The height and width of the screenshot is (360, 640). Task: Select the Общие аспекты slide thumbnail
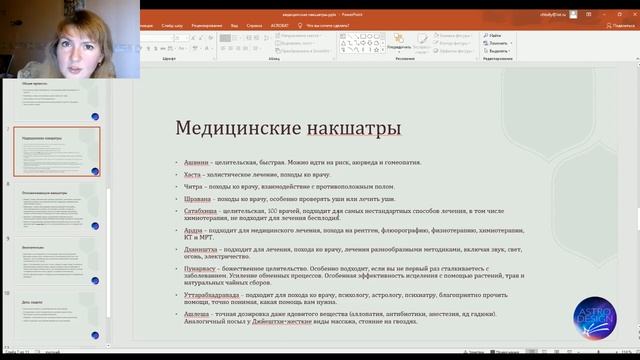pos(57,99)
